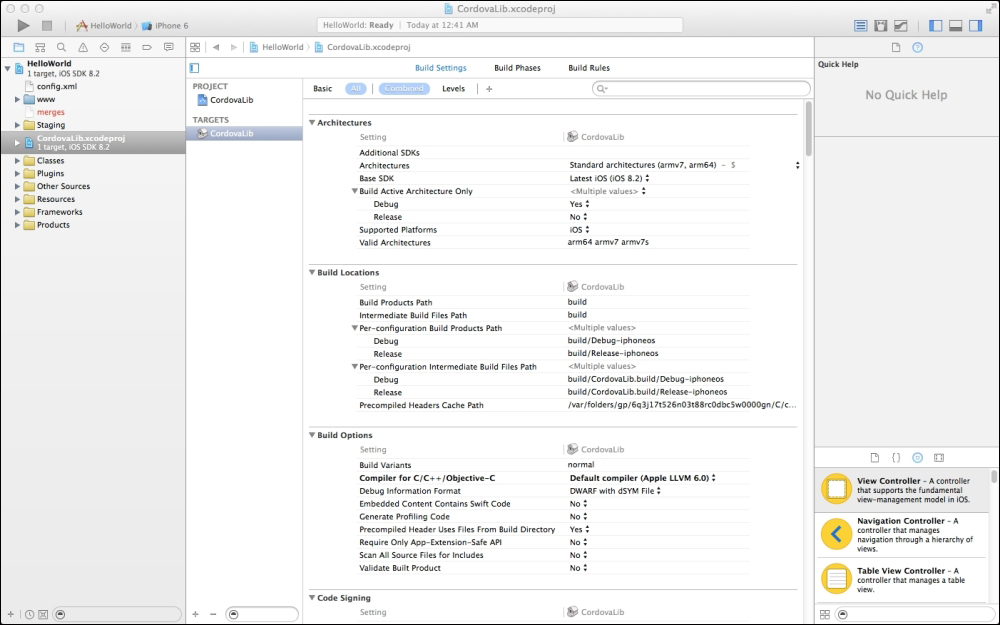Add a build setting with the plus button

point(489,89)
